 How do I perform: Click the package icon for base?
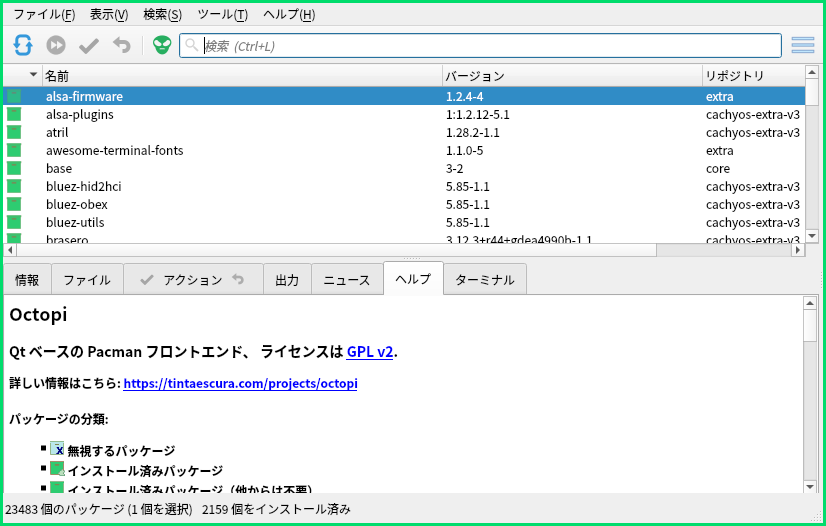click(14, 168)
